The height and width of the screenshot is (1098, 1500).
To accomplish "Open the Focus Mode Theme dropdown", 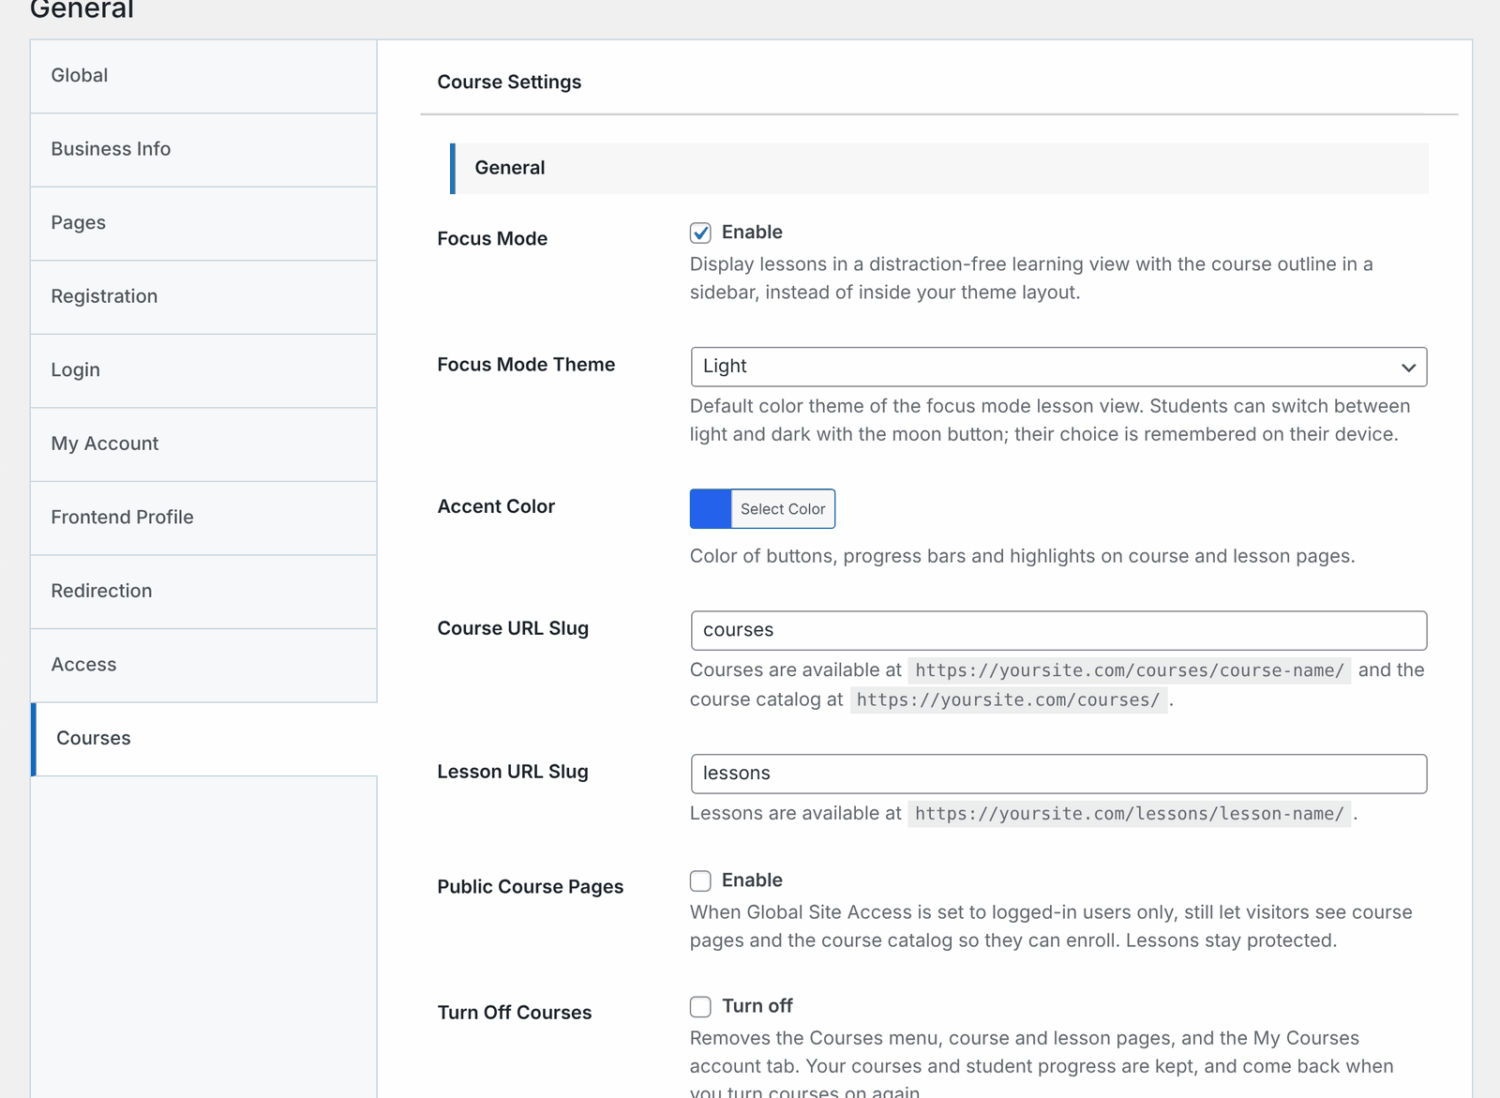I will coord(1058,367).
